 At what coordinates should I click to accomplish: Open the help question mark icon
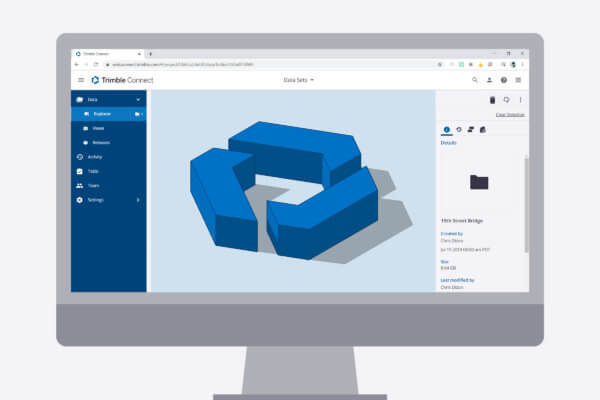tap(504, 79)
